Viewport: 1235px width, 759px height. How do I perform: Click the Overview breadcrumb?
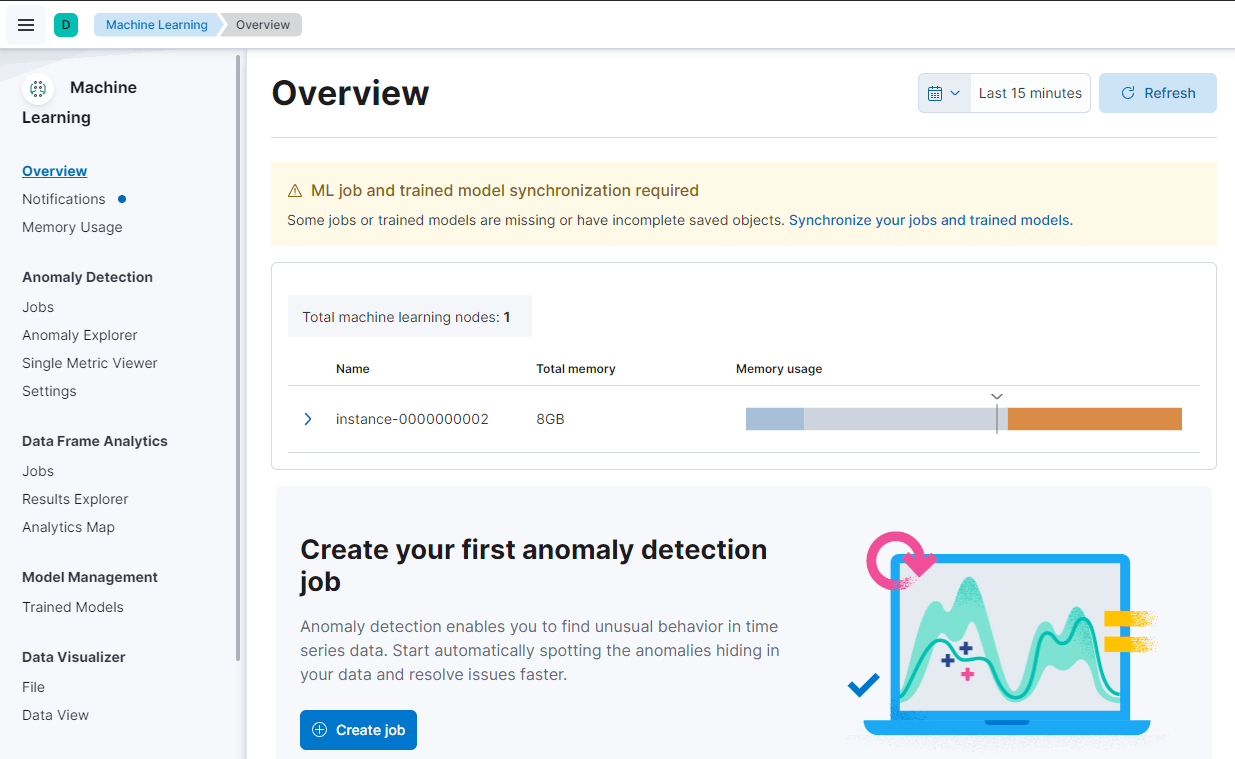click(x=261, y=24)
